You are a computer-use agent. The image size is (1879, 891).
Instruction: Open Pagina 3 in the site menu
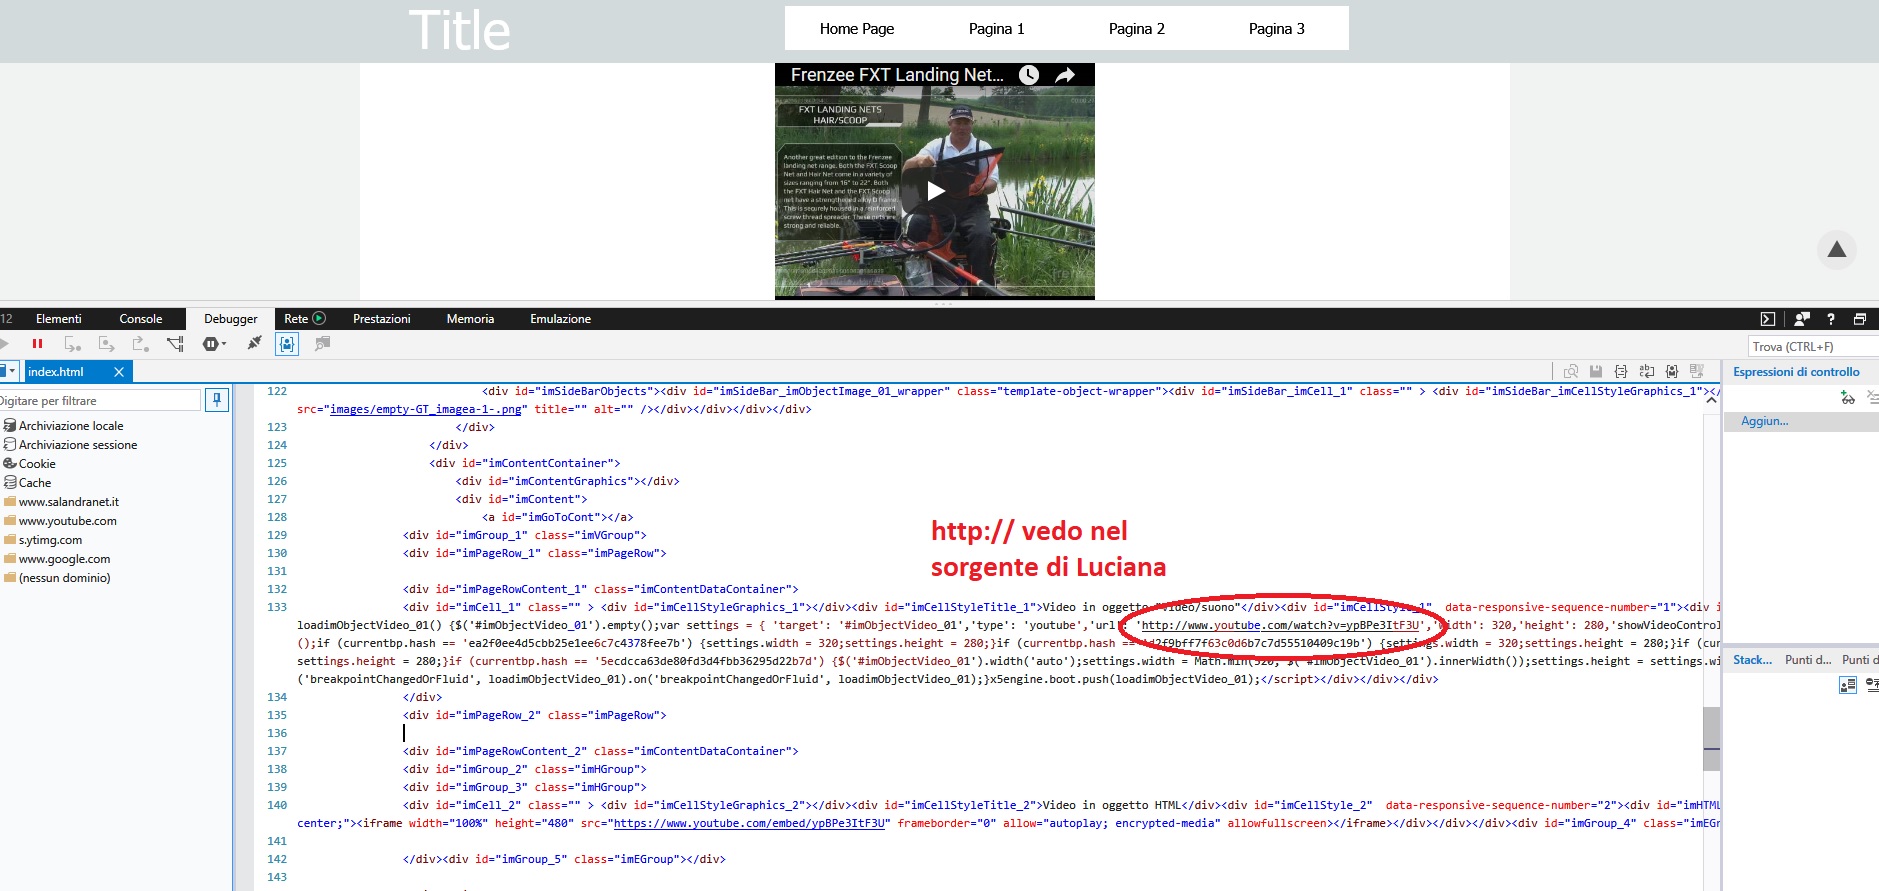point(1277,29)
